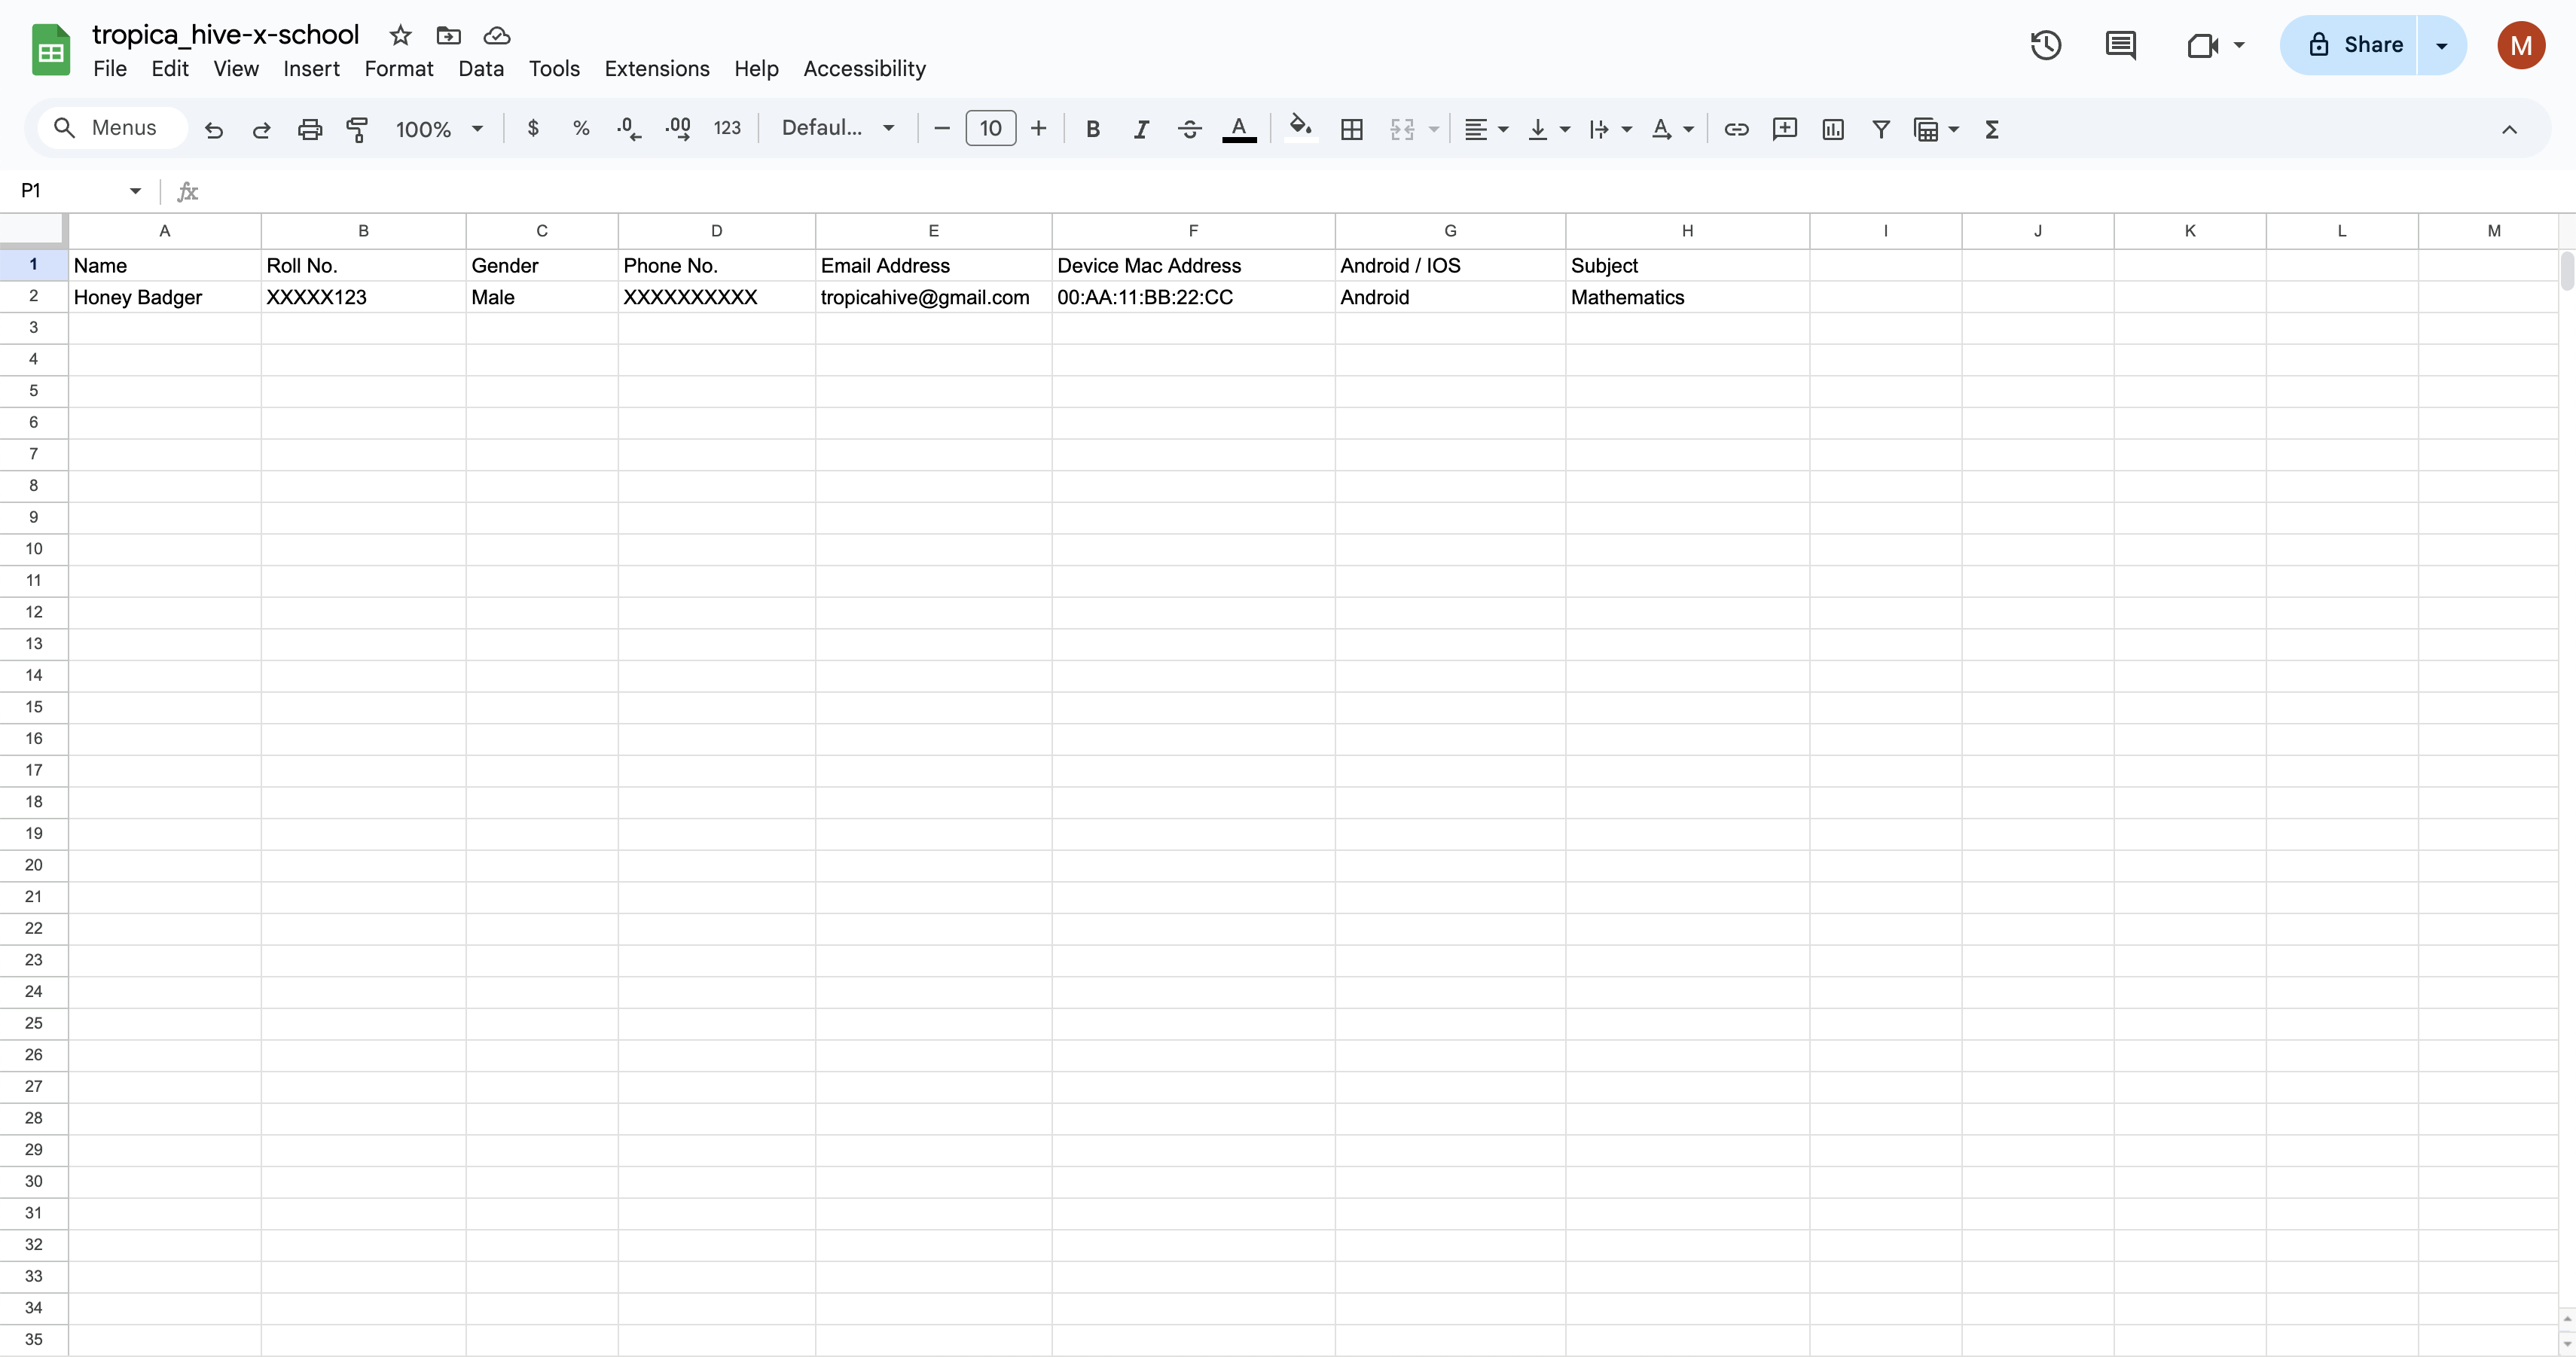
Task: Open version history clock icon
Action: (2045, 45)
